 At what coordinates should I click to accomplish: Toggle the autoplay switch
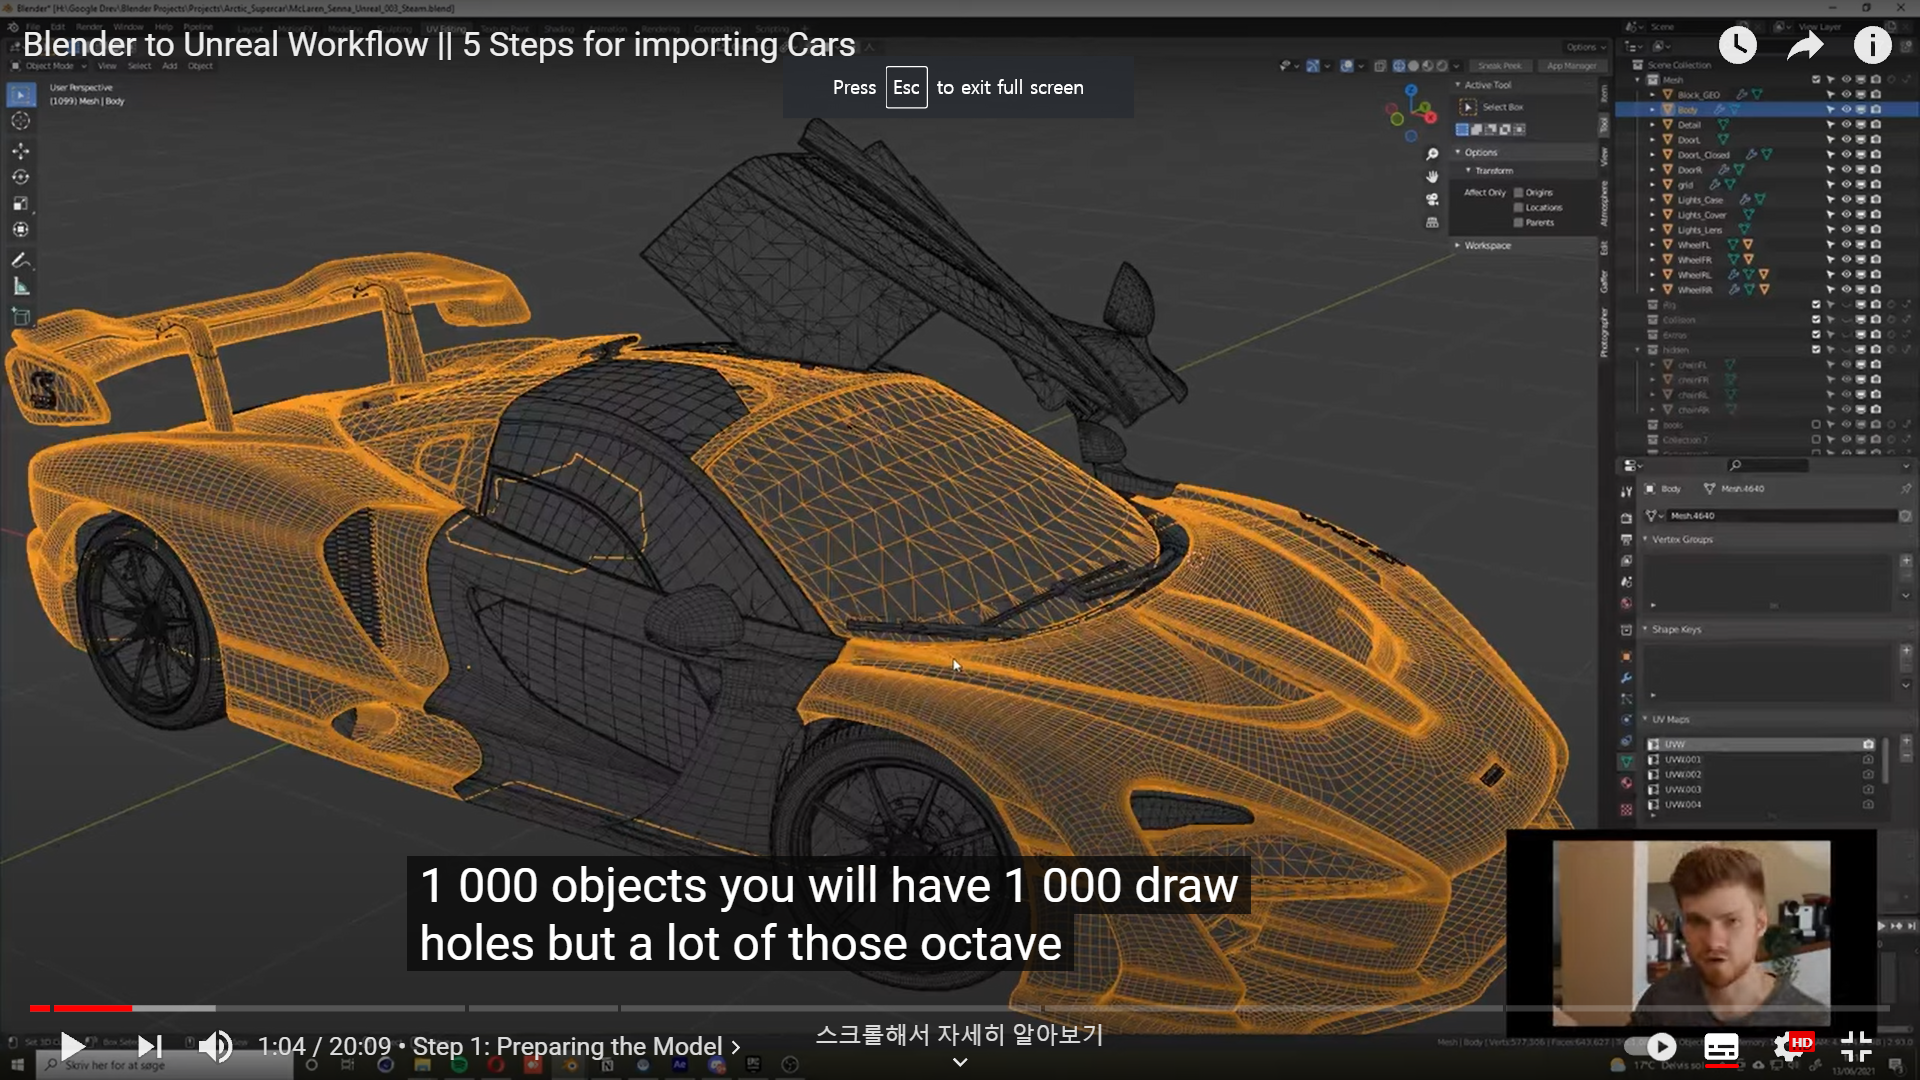(x=1652, y=1047)
